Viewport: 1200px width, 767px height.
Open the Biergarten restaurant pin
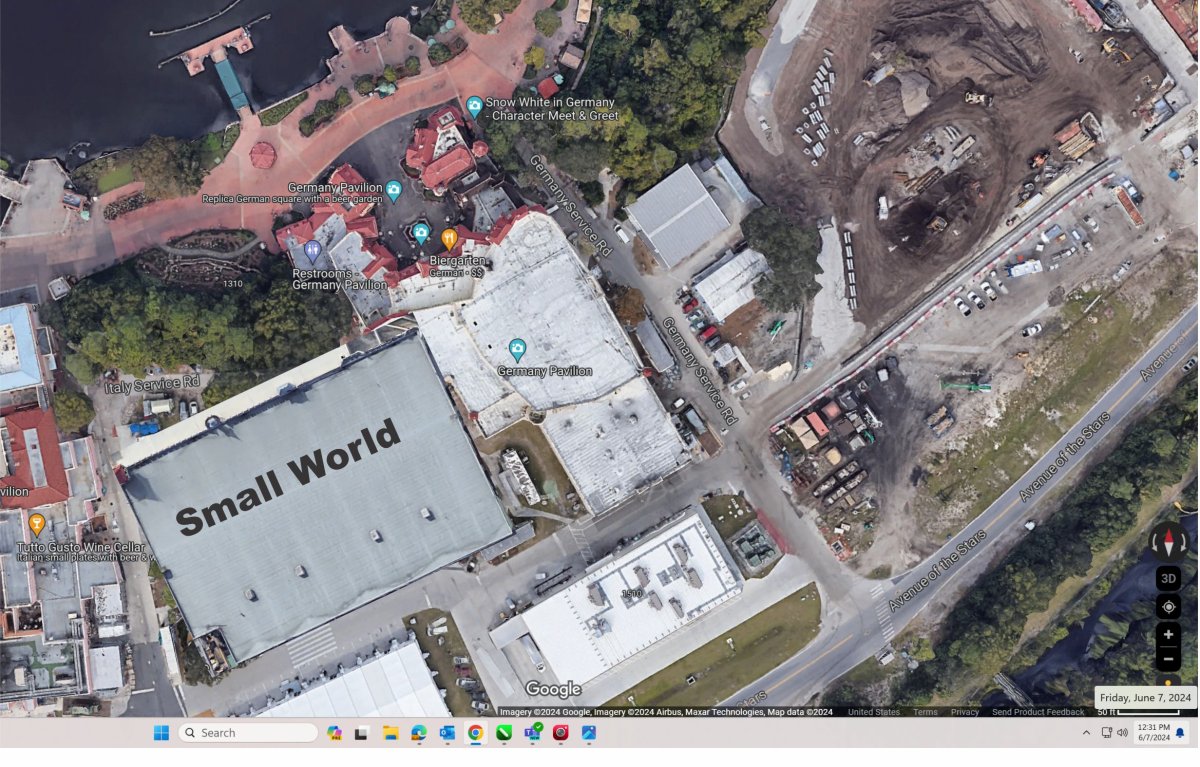[x=449, y=238]
